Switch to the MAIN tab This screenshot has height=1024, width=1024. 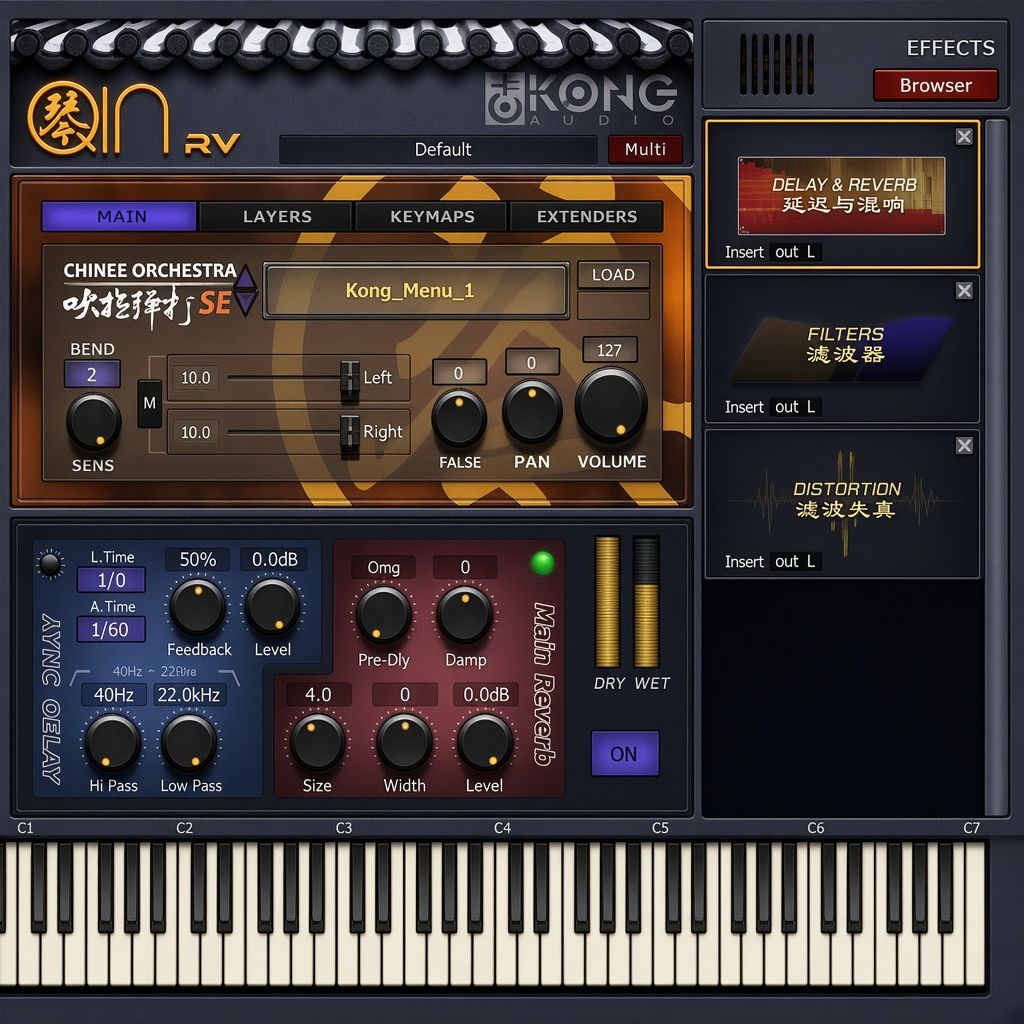pos(119,216)
